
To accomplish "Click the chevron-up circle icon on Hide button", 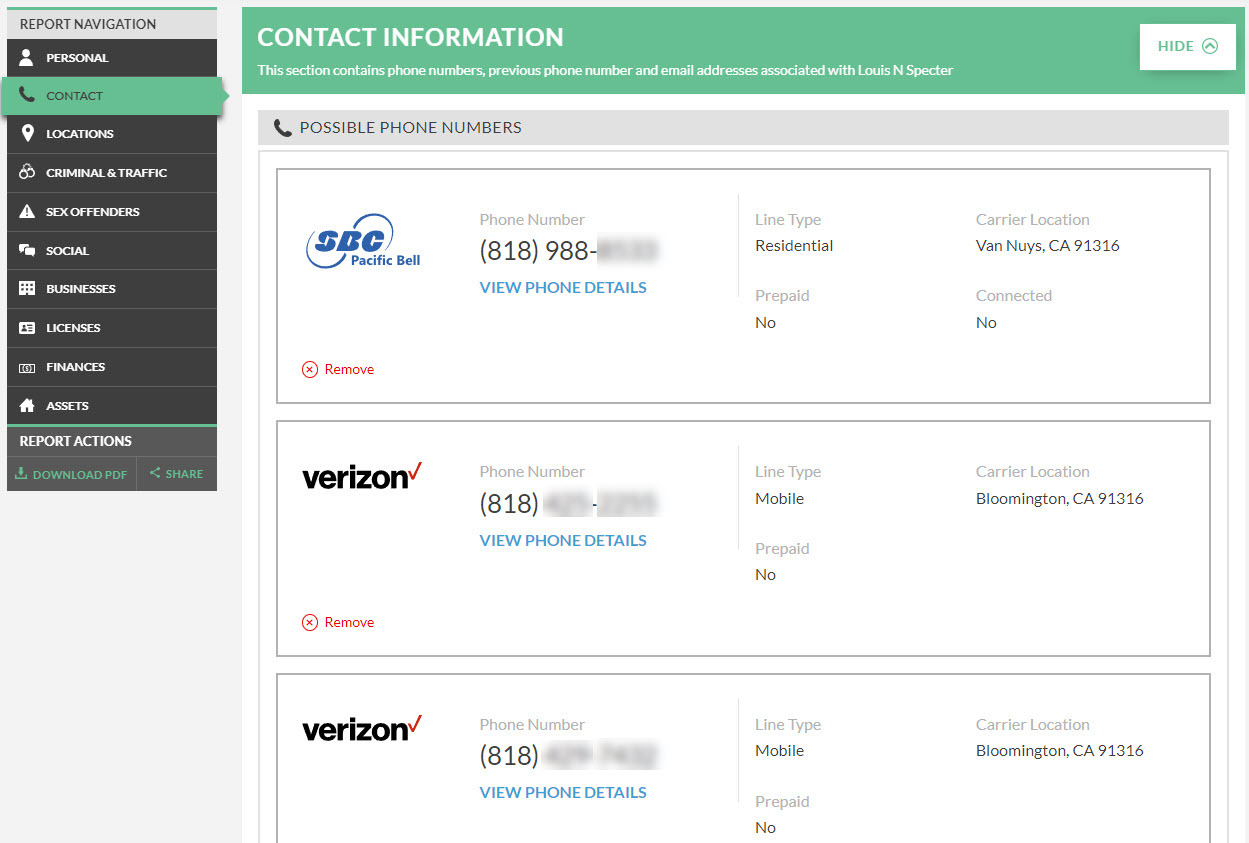I will pos(1210,46).
